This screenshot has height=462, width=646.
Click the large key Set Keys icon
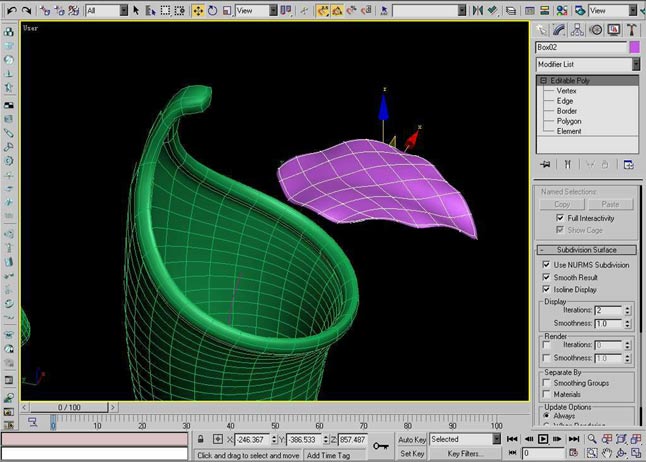click(x=381, y=446)
